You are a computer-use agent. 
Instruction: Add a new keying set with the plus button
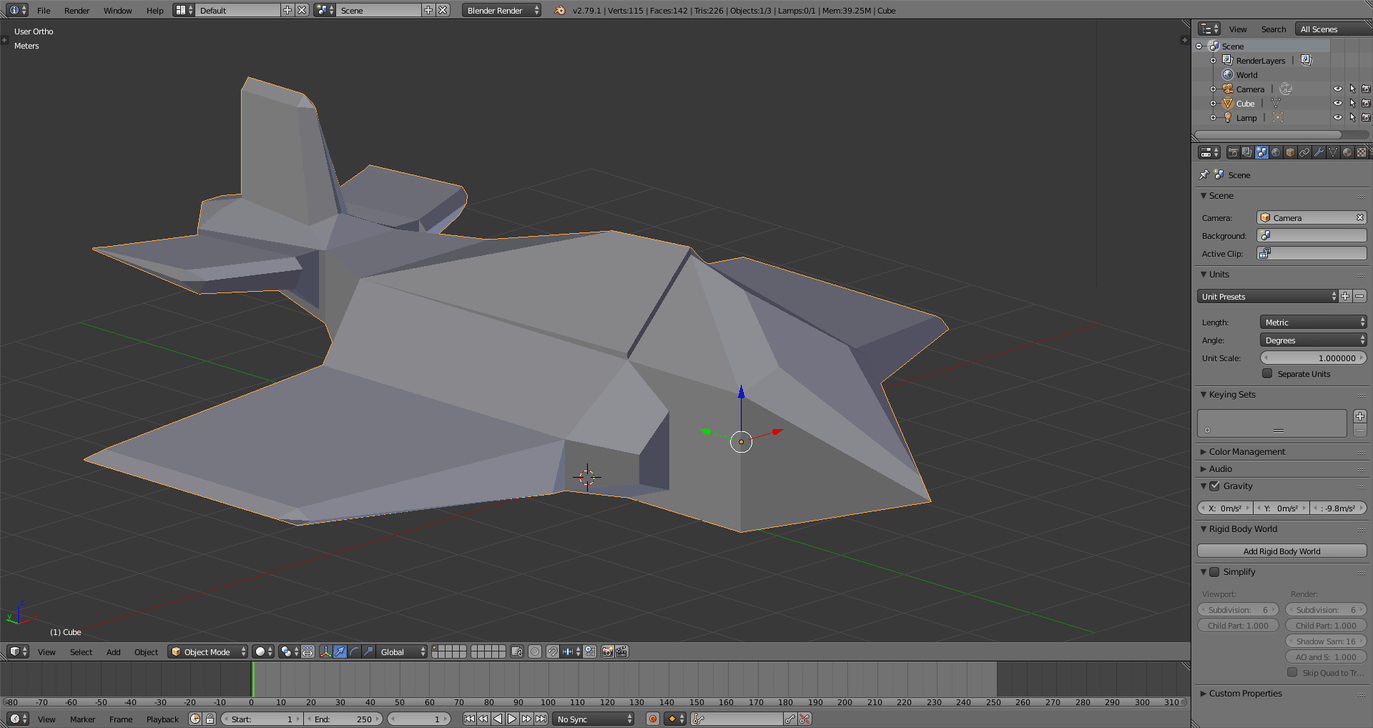pos(1360,415)
